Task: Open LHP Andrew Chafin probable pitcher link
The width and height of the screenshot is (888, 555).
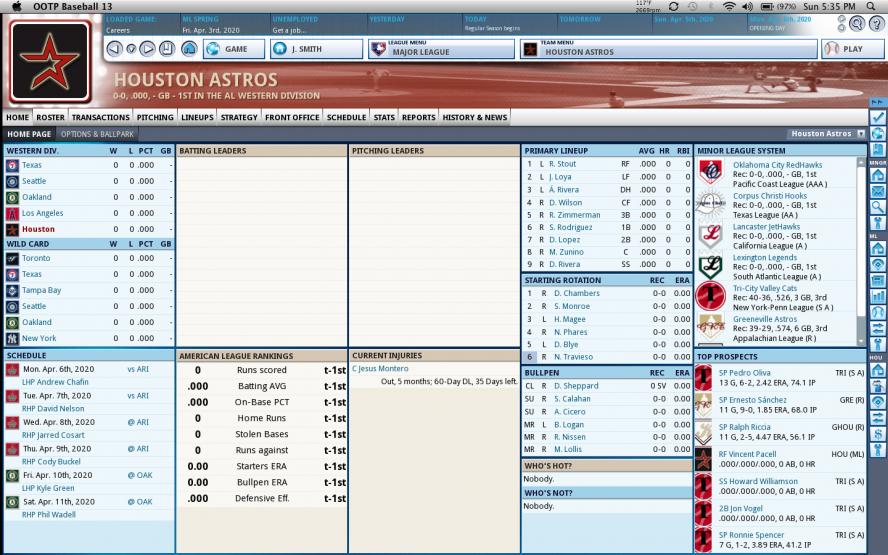Action: point(55,382)
